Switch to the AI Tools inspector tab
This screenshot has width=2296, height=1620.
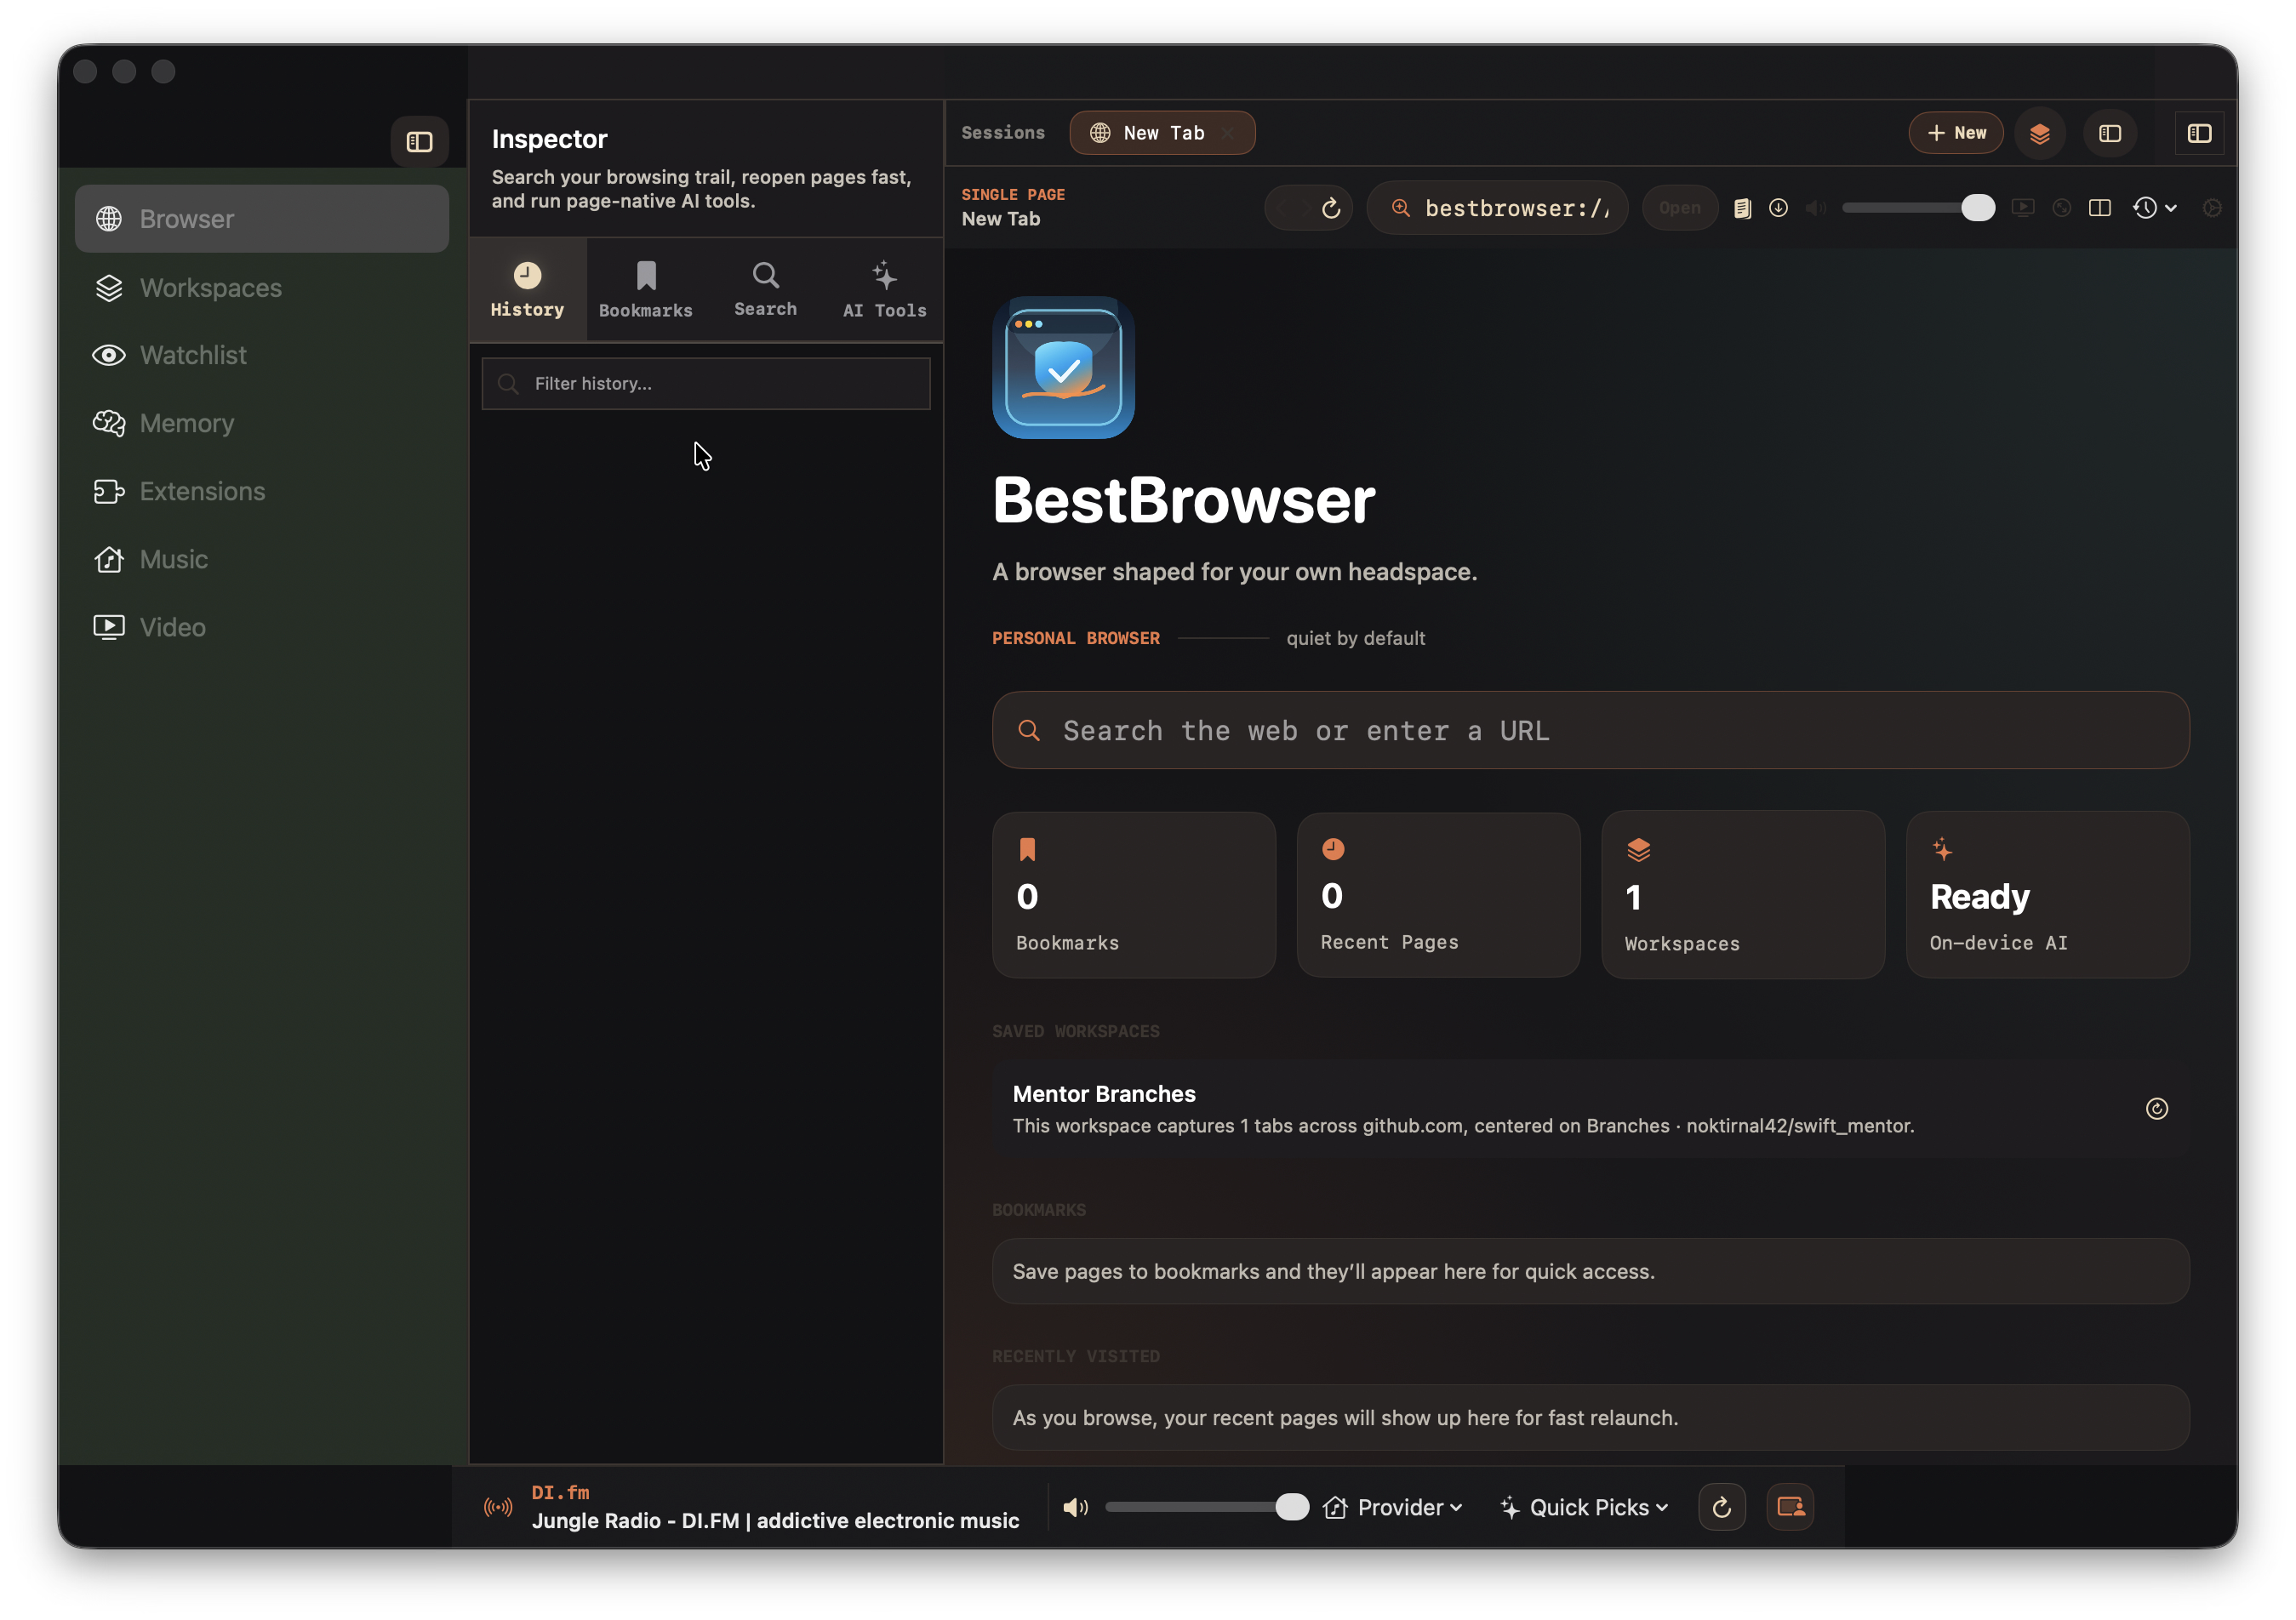pos(884,290)
